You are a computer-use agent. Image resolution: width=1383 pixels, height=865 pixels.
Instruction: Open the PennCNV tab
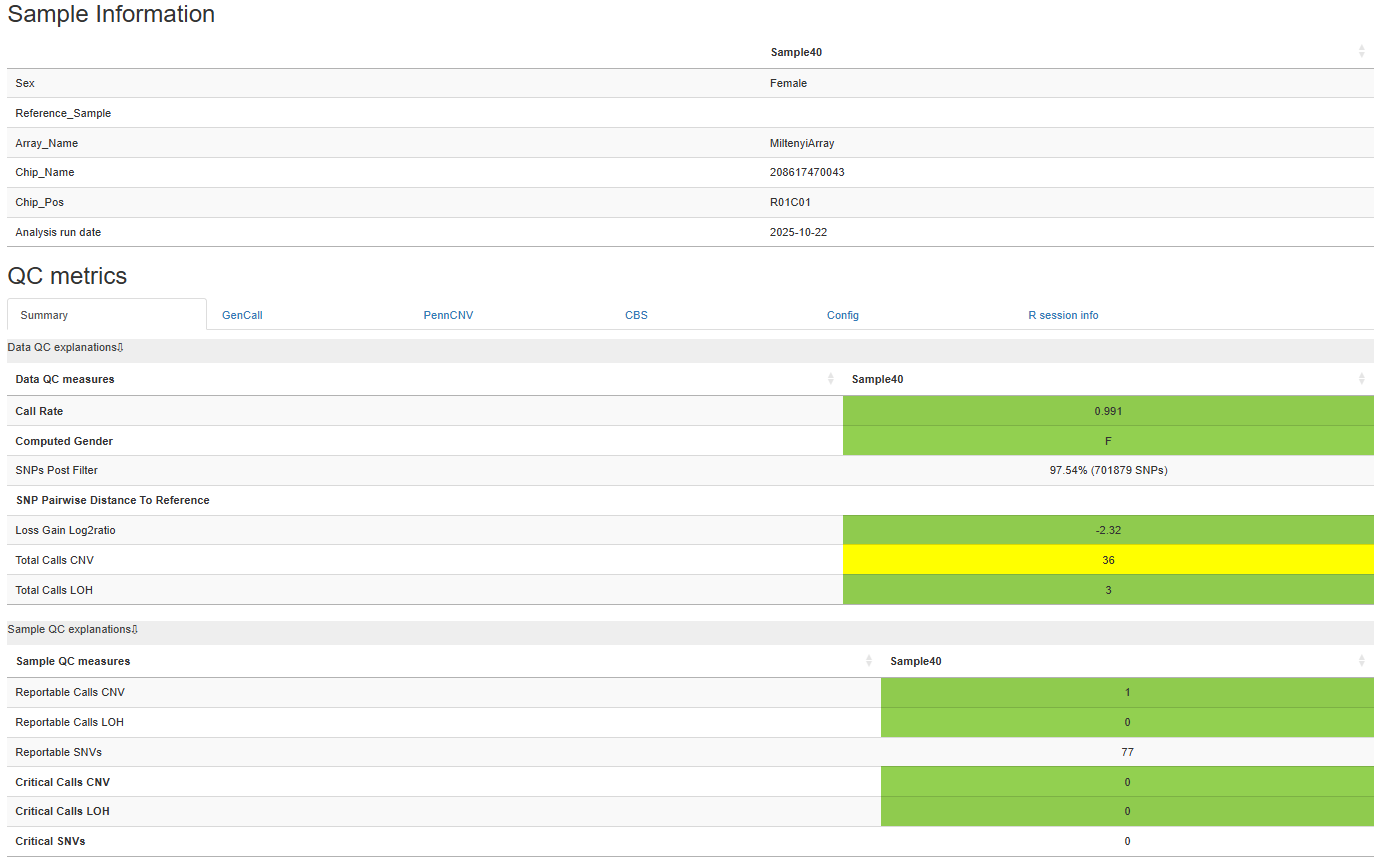[448, 315]
